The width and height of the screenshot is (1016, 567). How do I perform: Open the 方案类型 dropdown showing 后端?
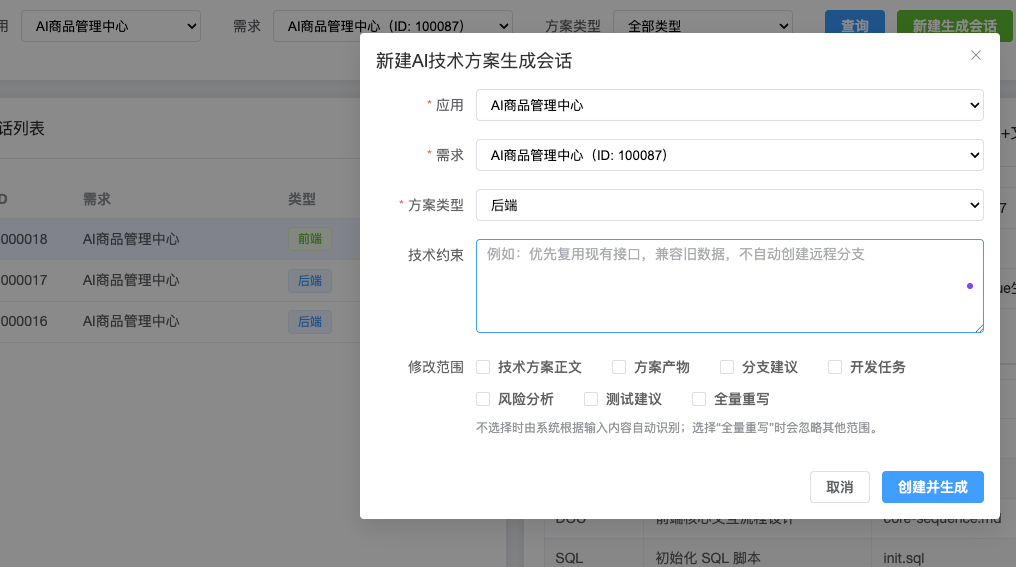coord(730,205)
